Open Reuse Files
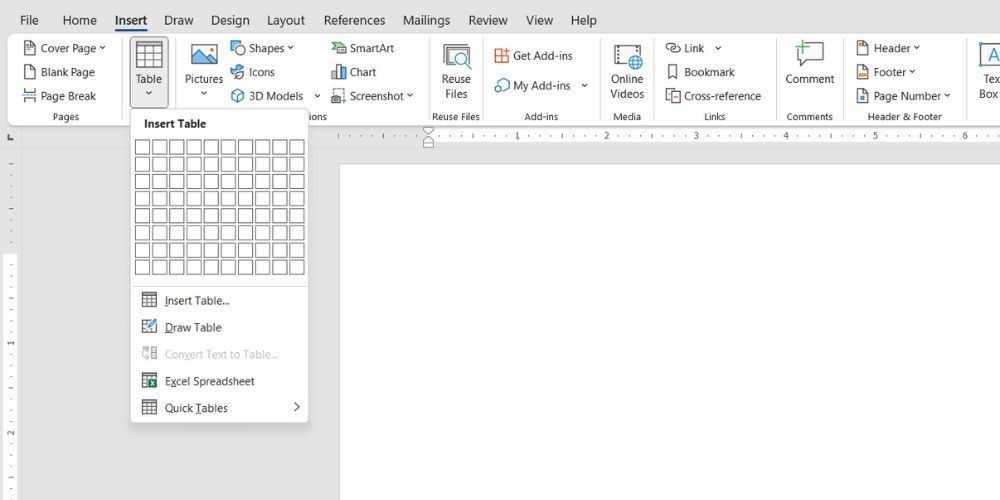Viewport: 1000px width, 500px height. click(456, 71)
